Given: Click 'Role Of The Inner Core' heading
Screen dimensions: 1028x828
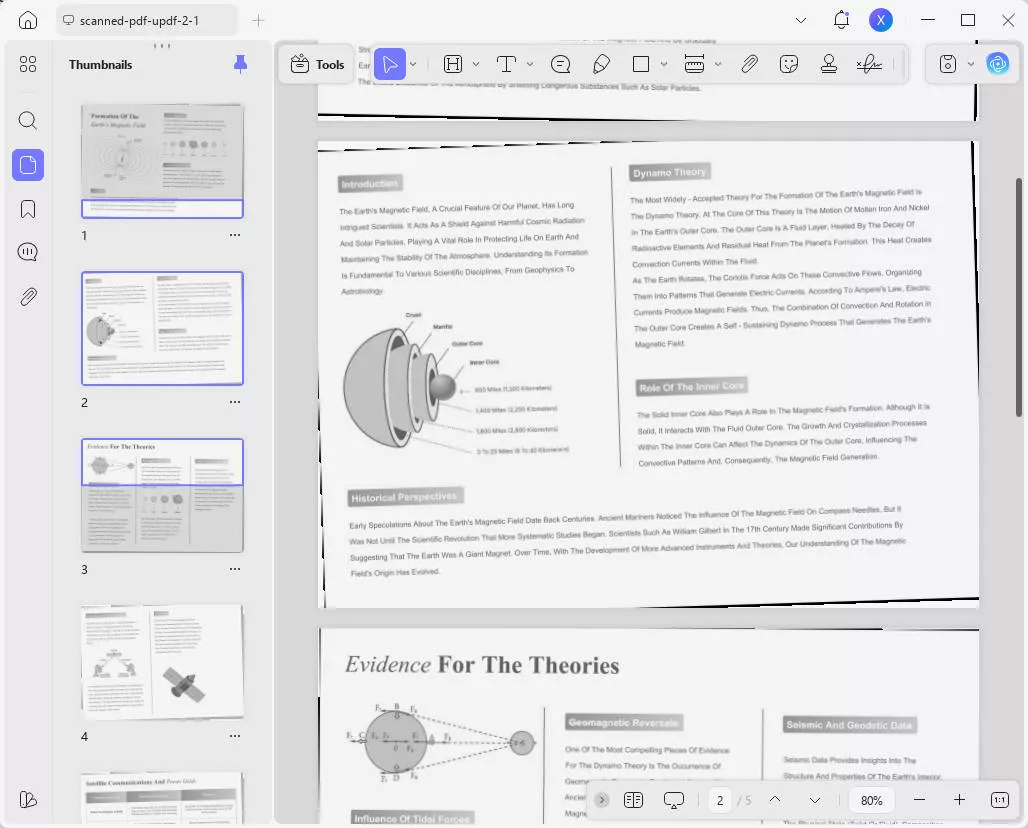Looking at the screenshot, I should 692,387.
